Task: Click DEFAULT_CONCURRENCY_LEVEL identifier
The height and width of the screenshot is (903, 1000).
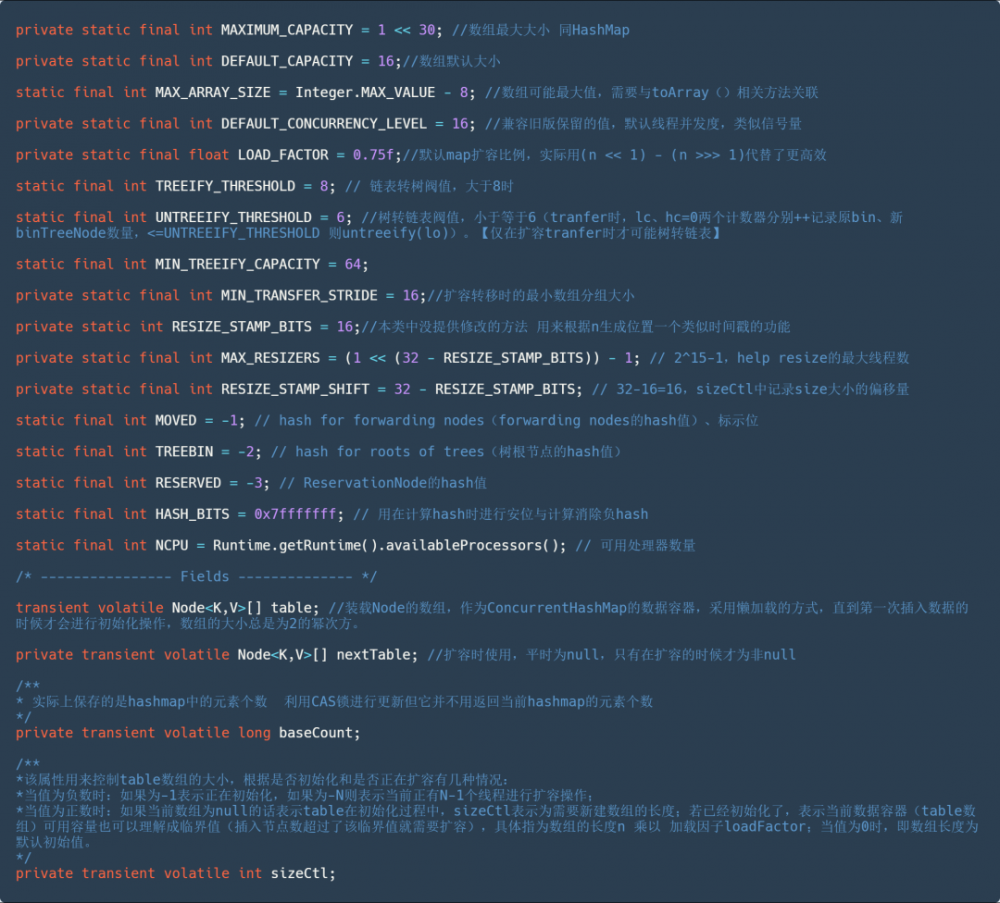Action: [x=324, y=124]
